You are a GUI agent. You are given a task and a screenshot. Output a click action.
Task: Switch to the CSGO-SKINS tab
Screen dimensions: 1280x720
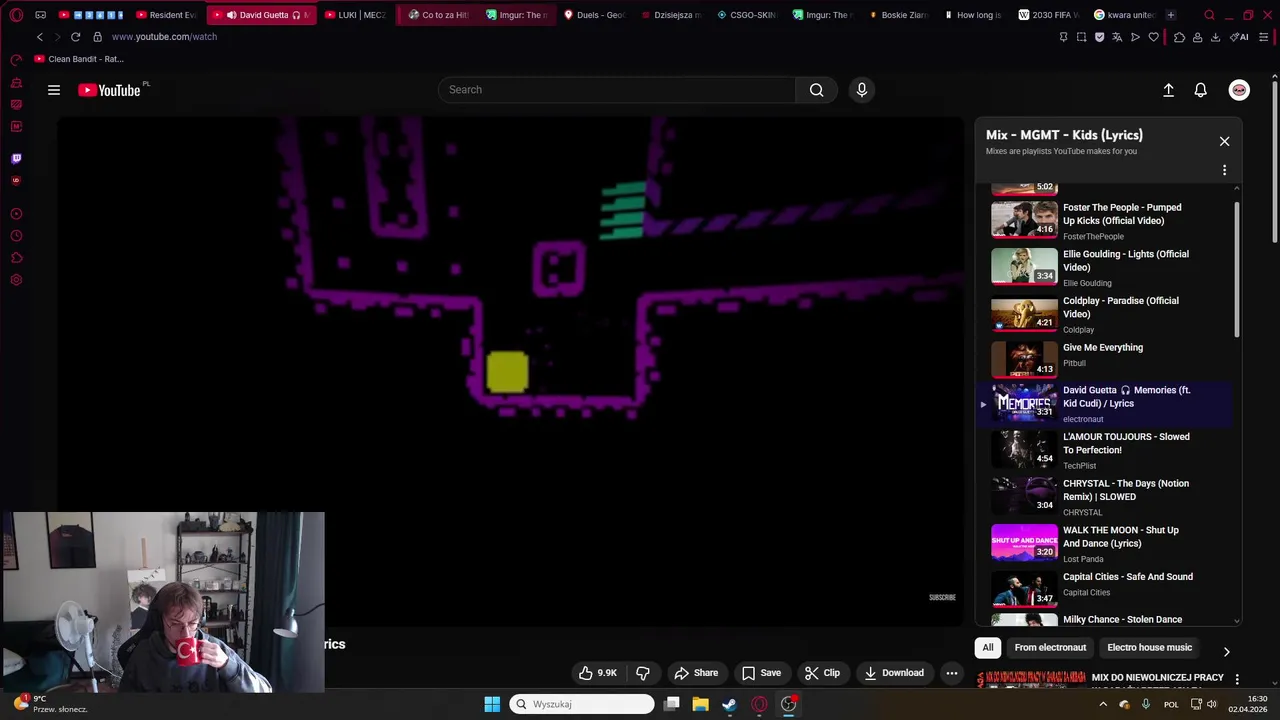(747, 15)
